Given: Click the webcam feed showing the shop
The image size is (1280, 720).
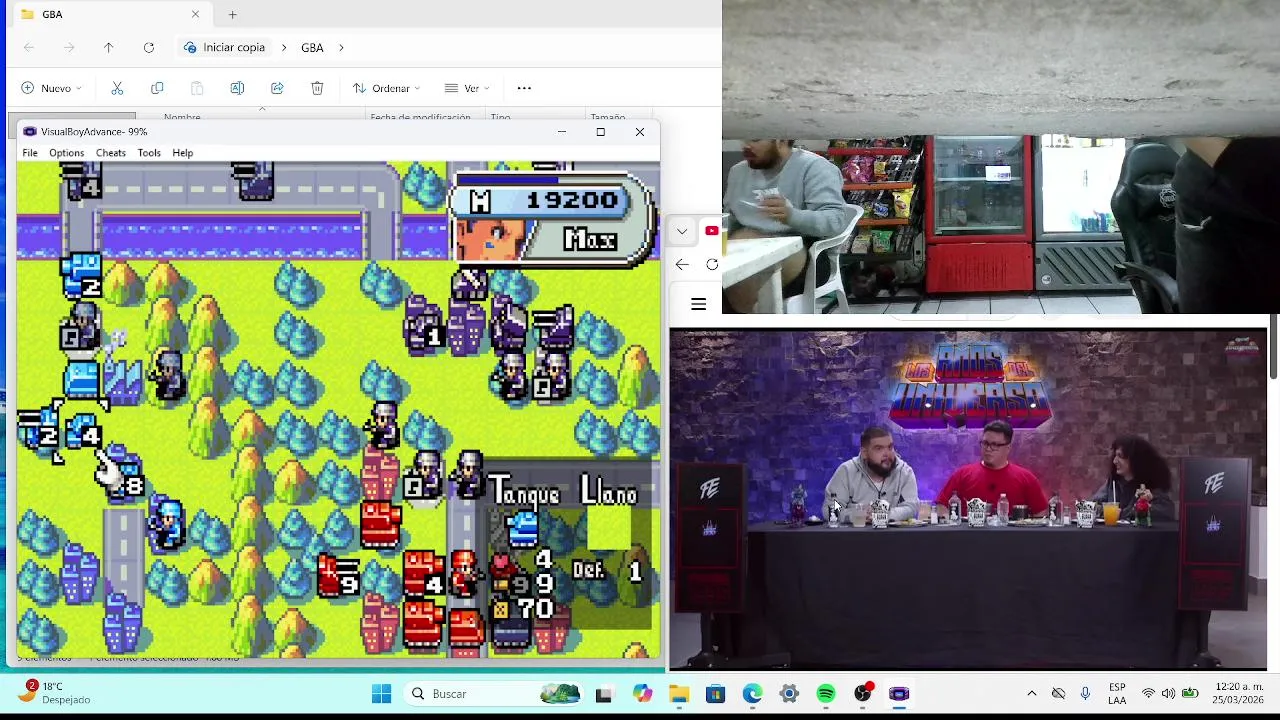Looking at the screenshot, I should [x=1000, y=157].
